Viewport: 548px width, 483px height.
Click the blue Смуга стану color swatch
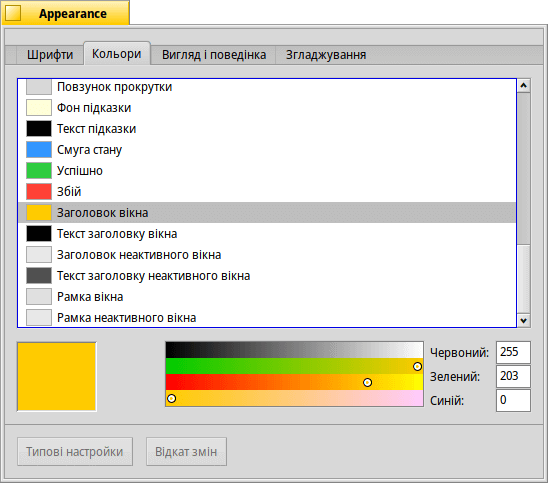point(39,150)
